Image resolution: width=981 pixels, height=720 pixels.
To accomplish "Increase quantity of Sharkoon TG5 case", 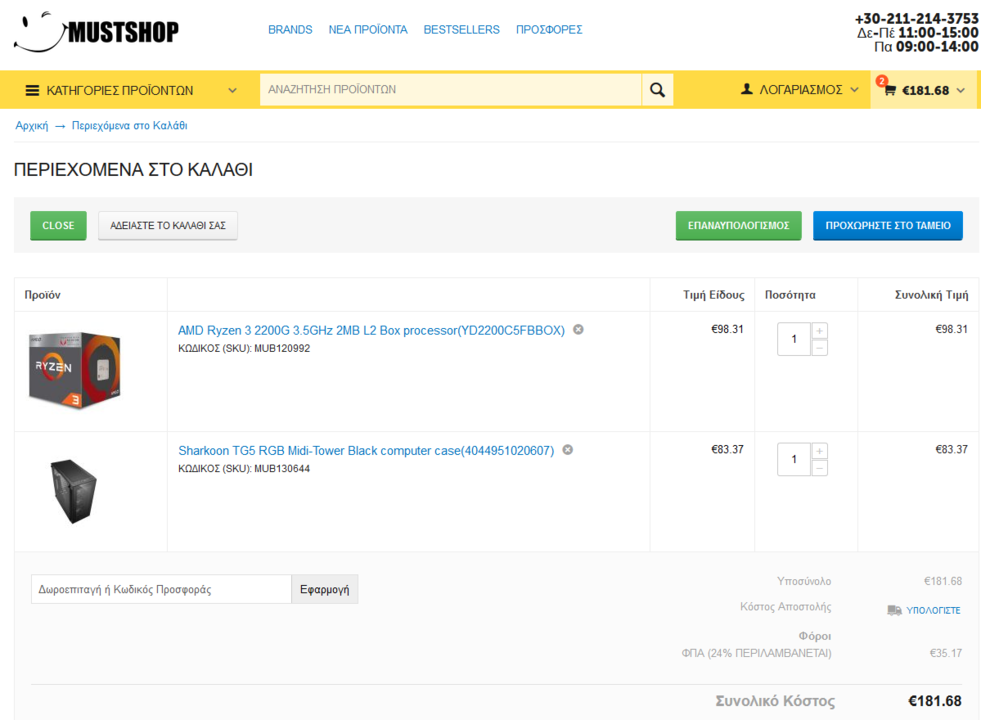I will [x=820, y=450].
